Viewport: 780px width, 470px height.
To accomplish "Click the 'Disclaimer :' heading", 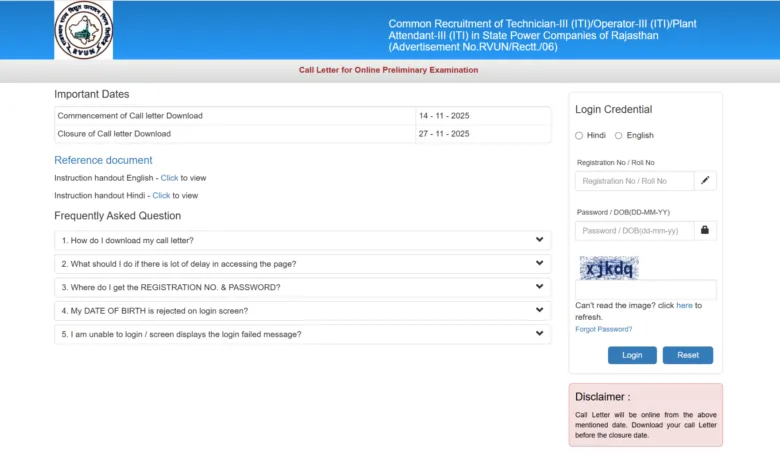I will (x=602, y=397).
